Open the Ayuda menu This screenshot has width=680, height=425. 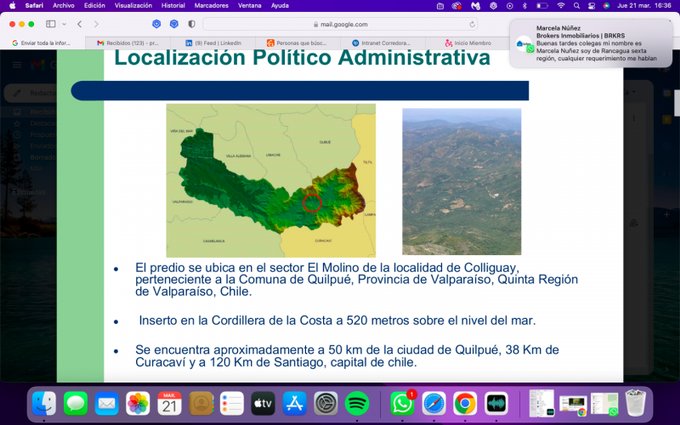click(280, 6)
